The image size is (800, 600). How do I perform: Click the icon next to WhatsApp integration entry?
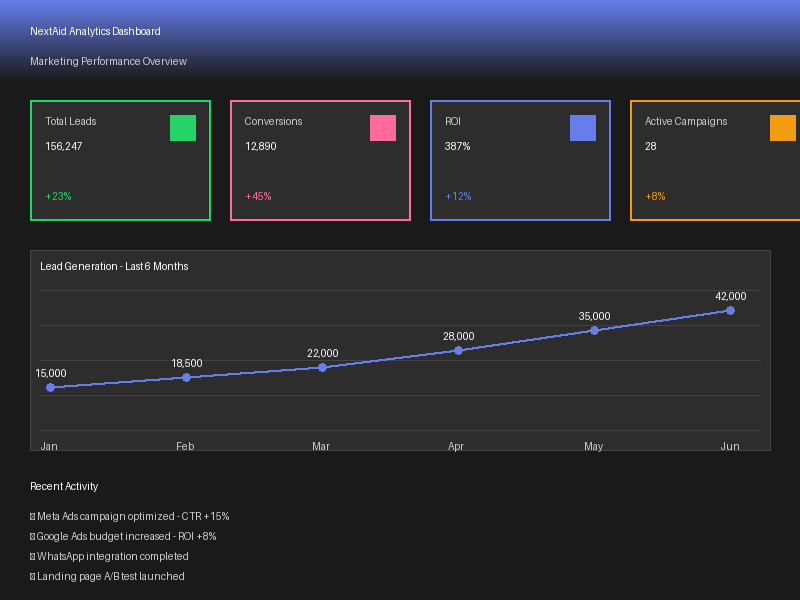click(31, 556)
